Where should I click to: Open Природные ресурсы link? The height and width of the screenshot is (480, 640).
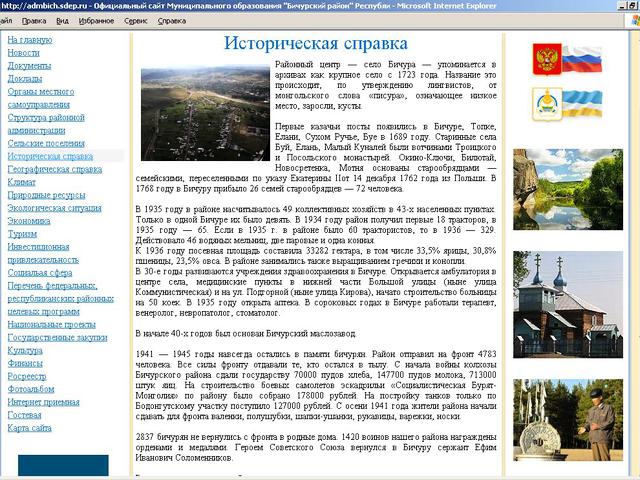click(47, 195)
